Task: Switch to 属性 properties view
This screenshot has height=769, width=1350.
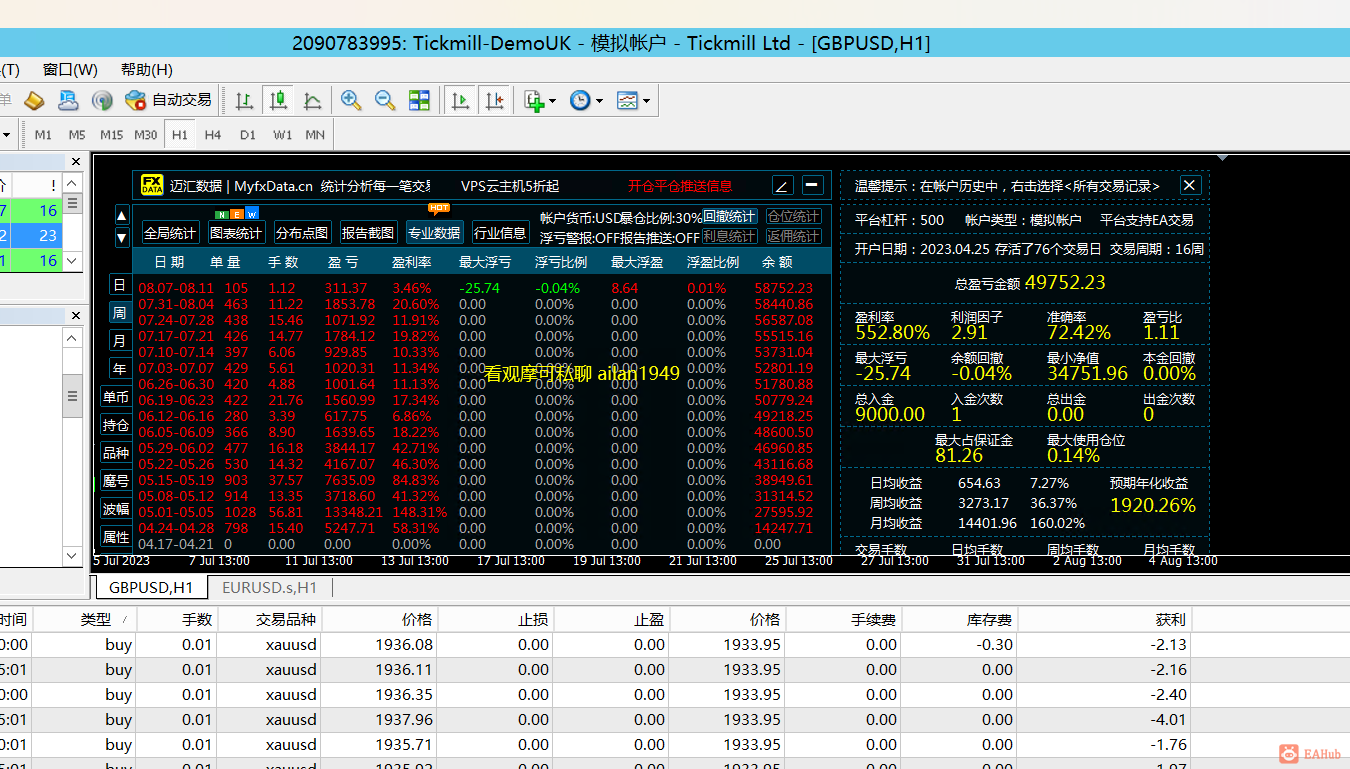Action: [x=116, y=537]
